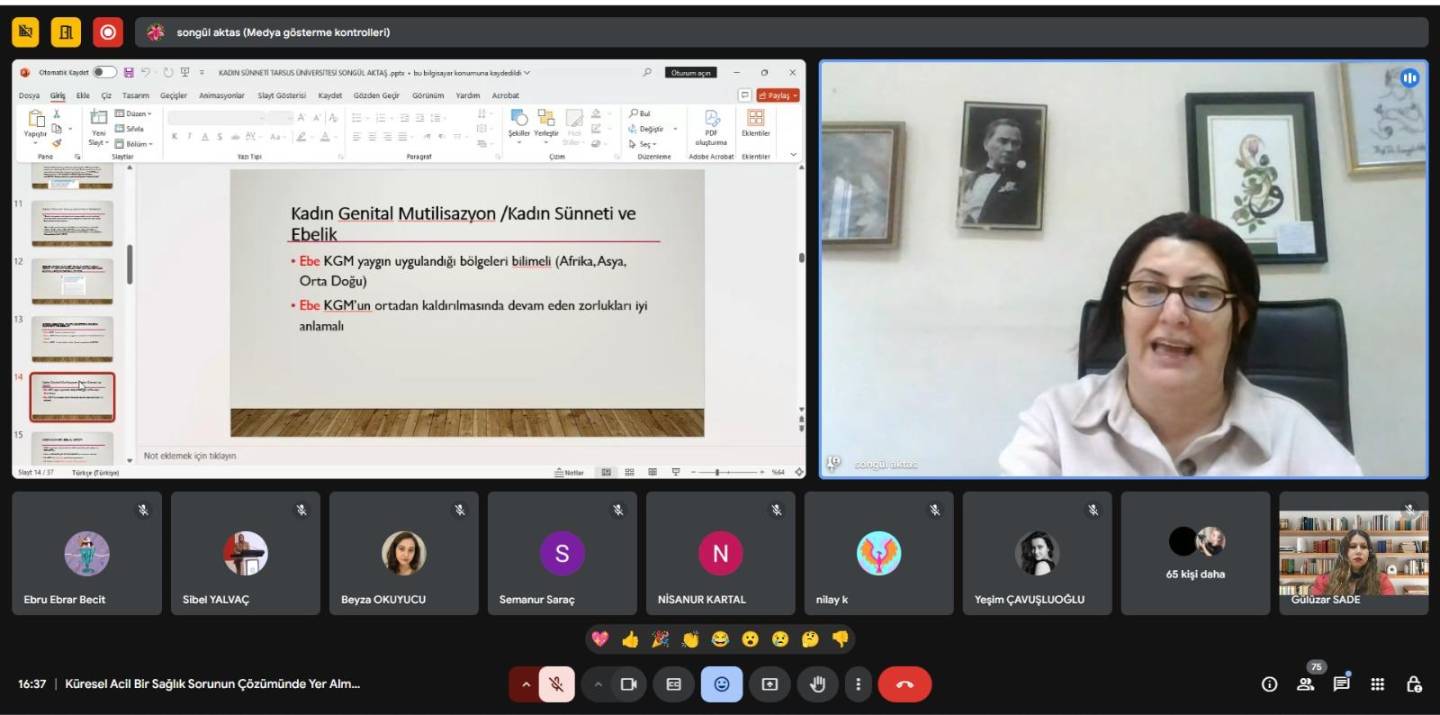Viewport: 1440px width, 715px height.
Task: Send the party popper reaction
Action: (x=660, y=639)
